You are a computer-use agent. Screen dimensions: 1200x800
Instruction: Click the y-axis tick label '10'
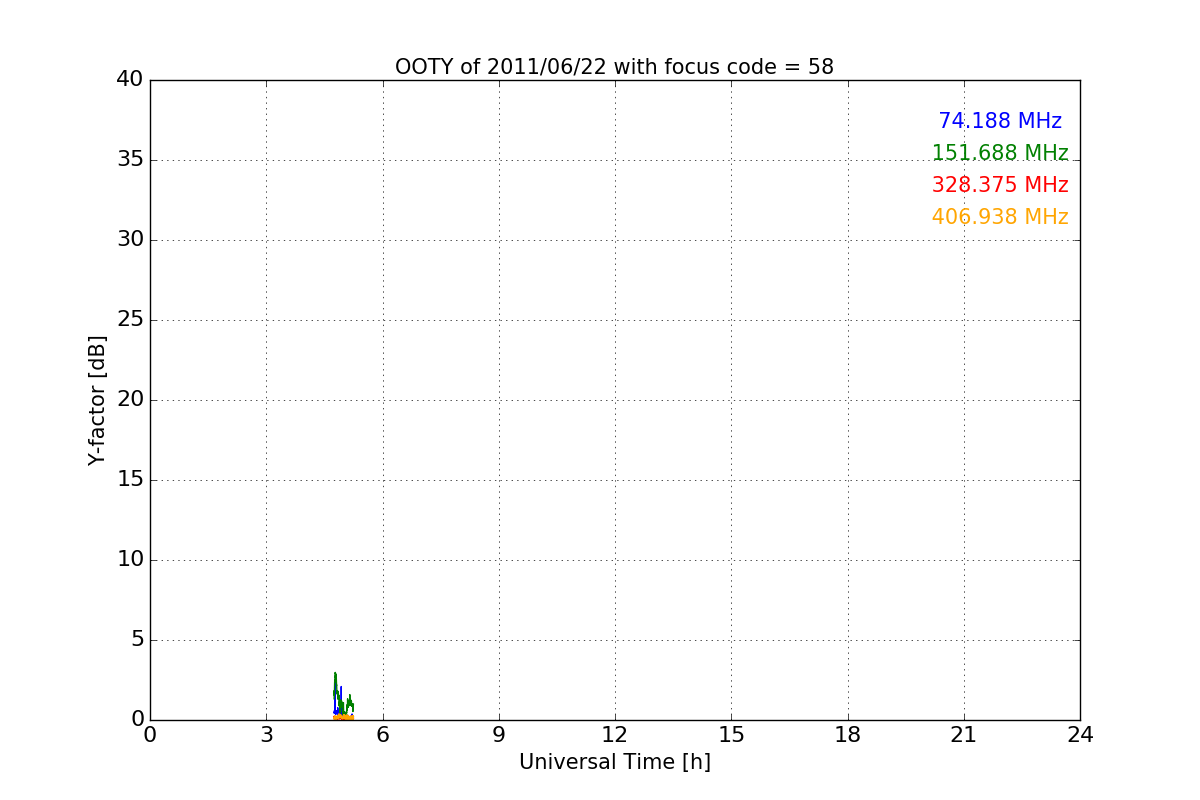click(x=130, y=560)
